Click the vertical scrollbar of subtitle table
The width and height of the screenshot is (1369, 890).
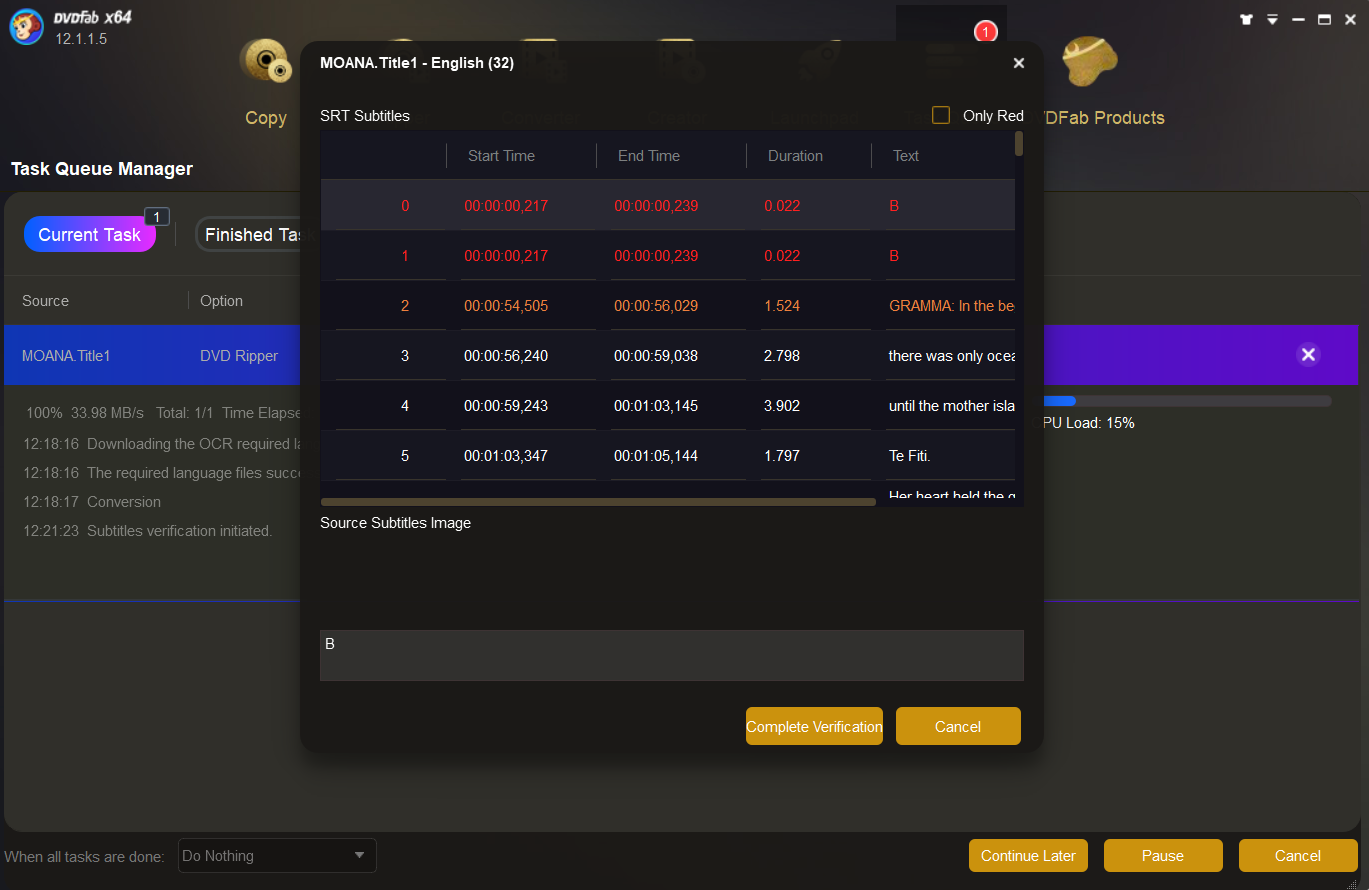(x=1019, y=143)
